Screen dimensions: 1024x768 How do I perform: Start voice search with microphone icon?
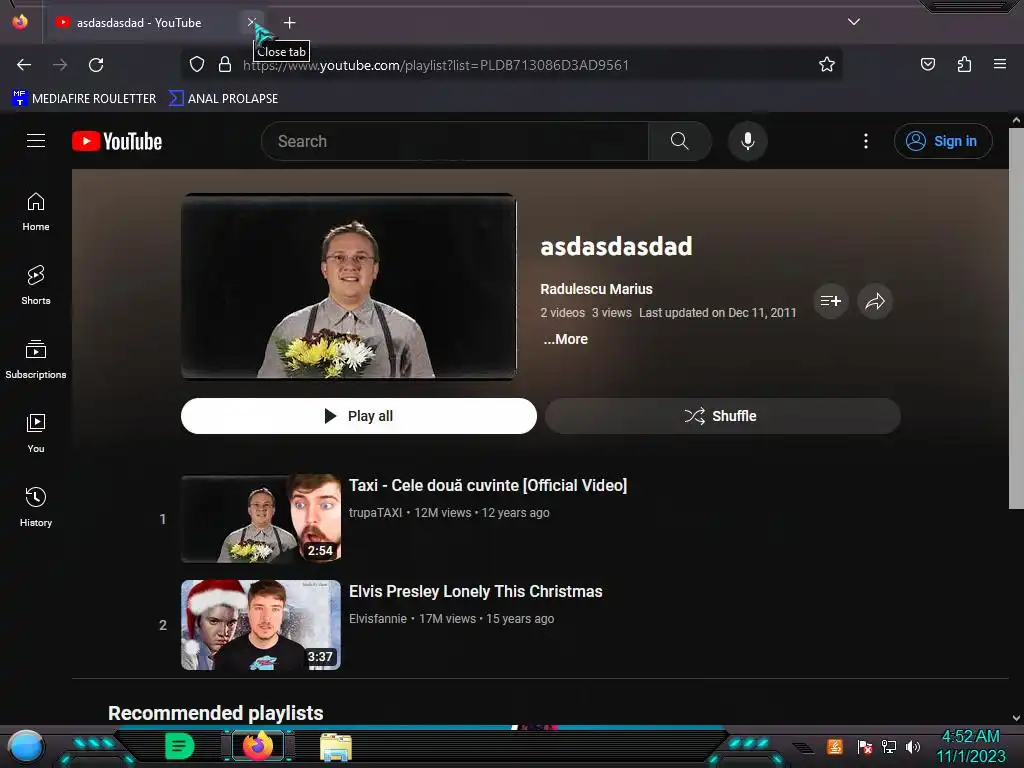[748, 141]
